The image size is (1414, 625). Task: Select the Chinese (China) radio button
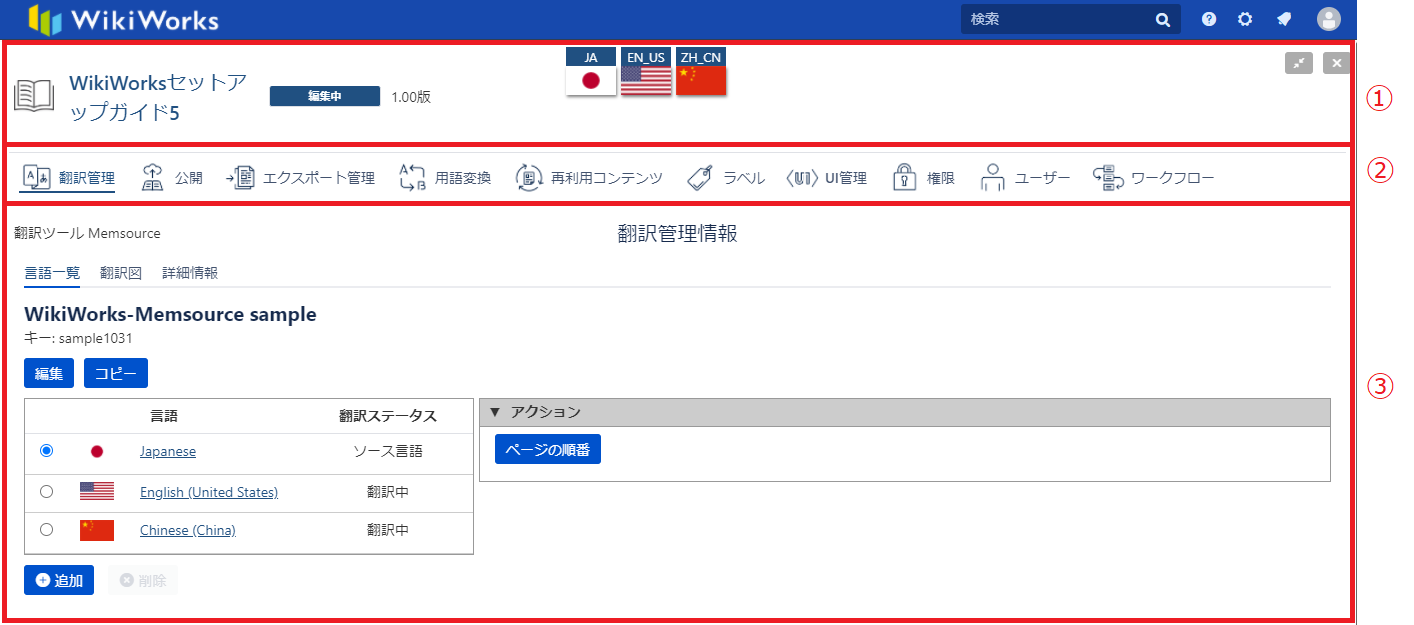pyautogui.click(x=46, y=530)
